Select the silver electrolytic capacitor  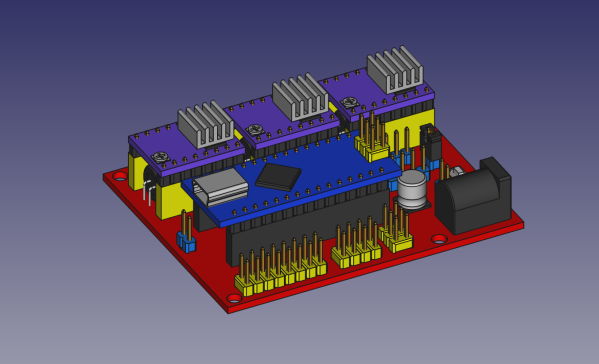pyautogui.click(x=412, y=190)
